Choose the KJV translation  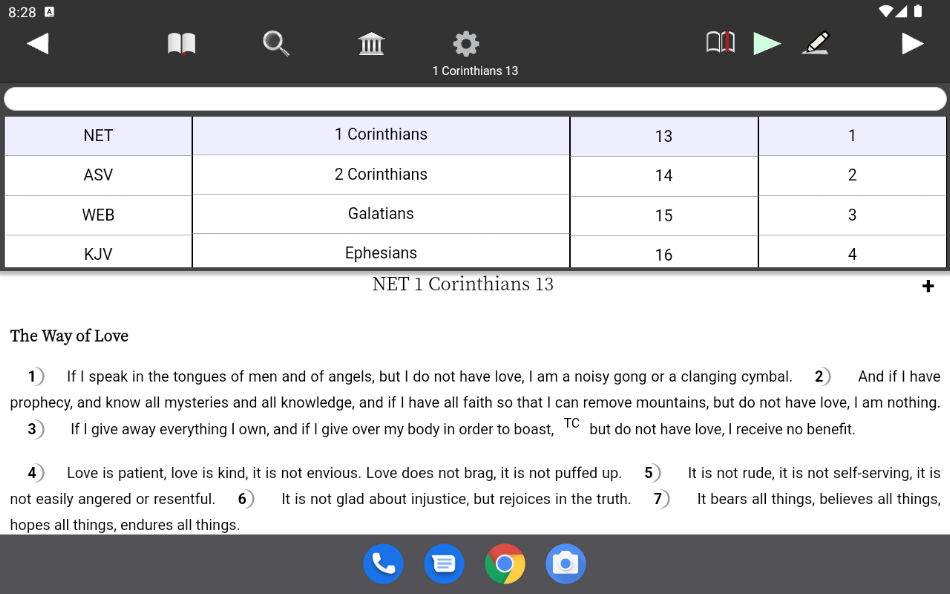click(x=98, y=254)
